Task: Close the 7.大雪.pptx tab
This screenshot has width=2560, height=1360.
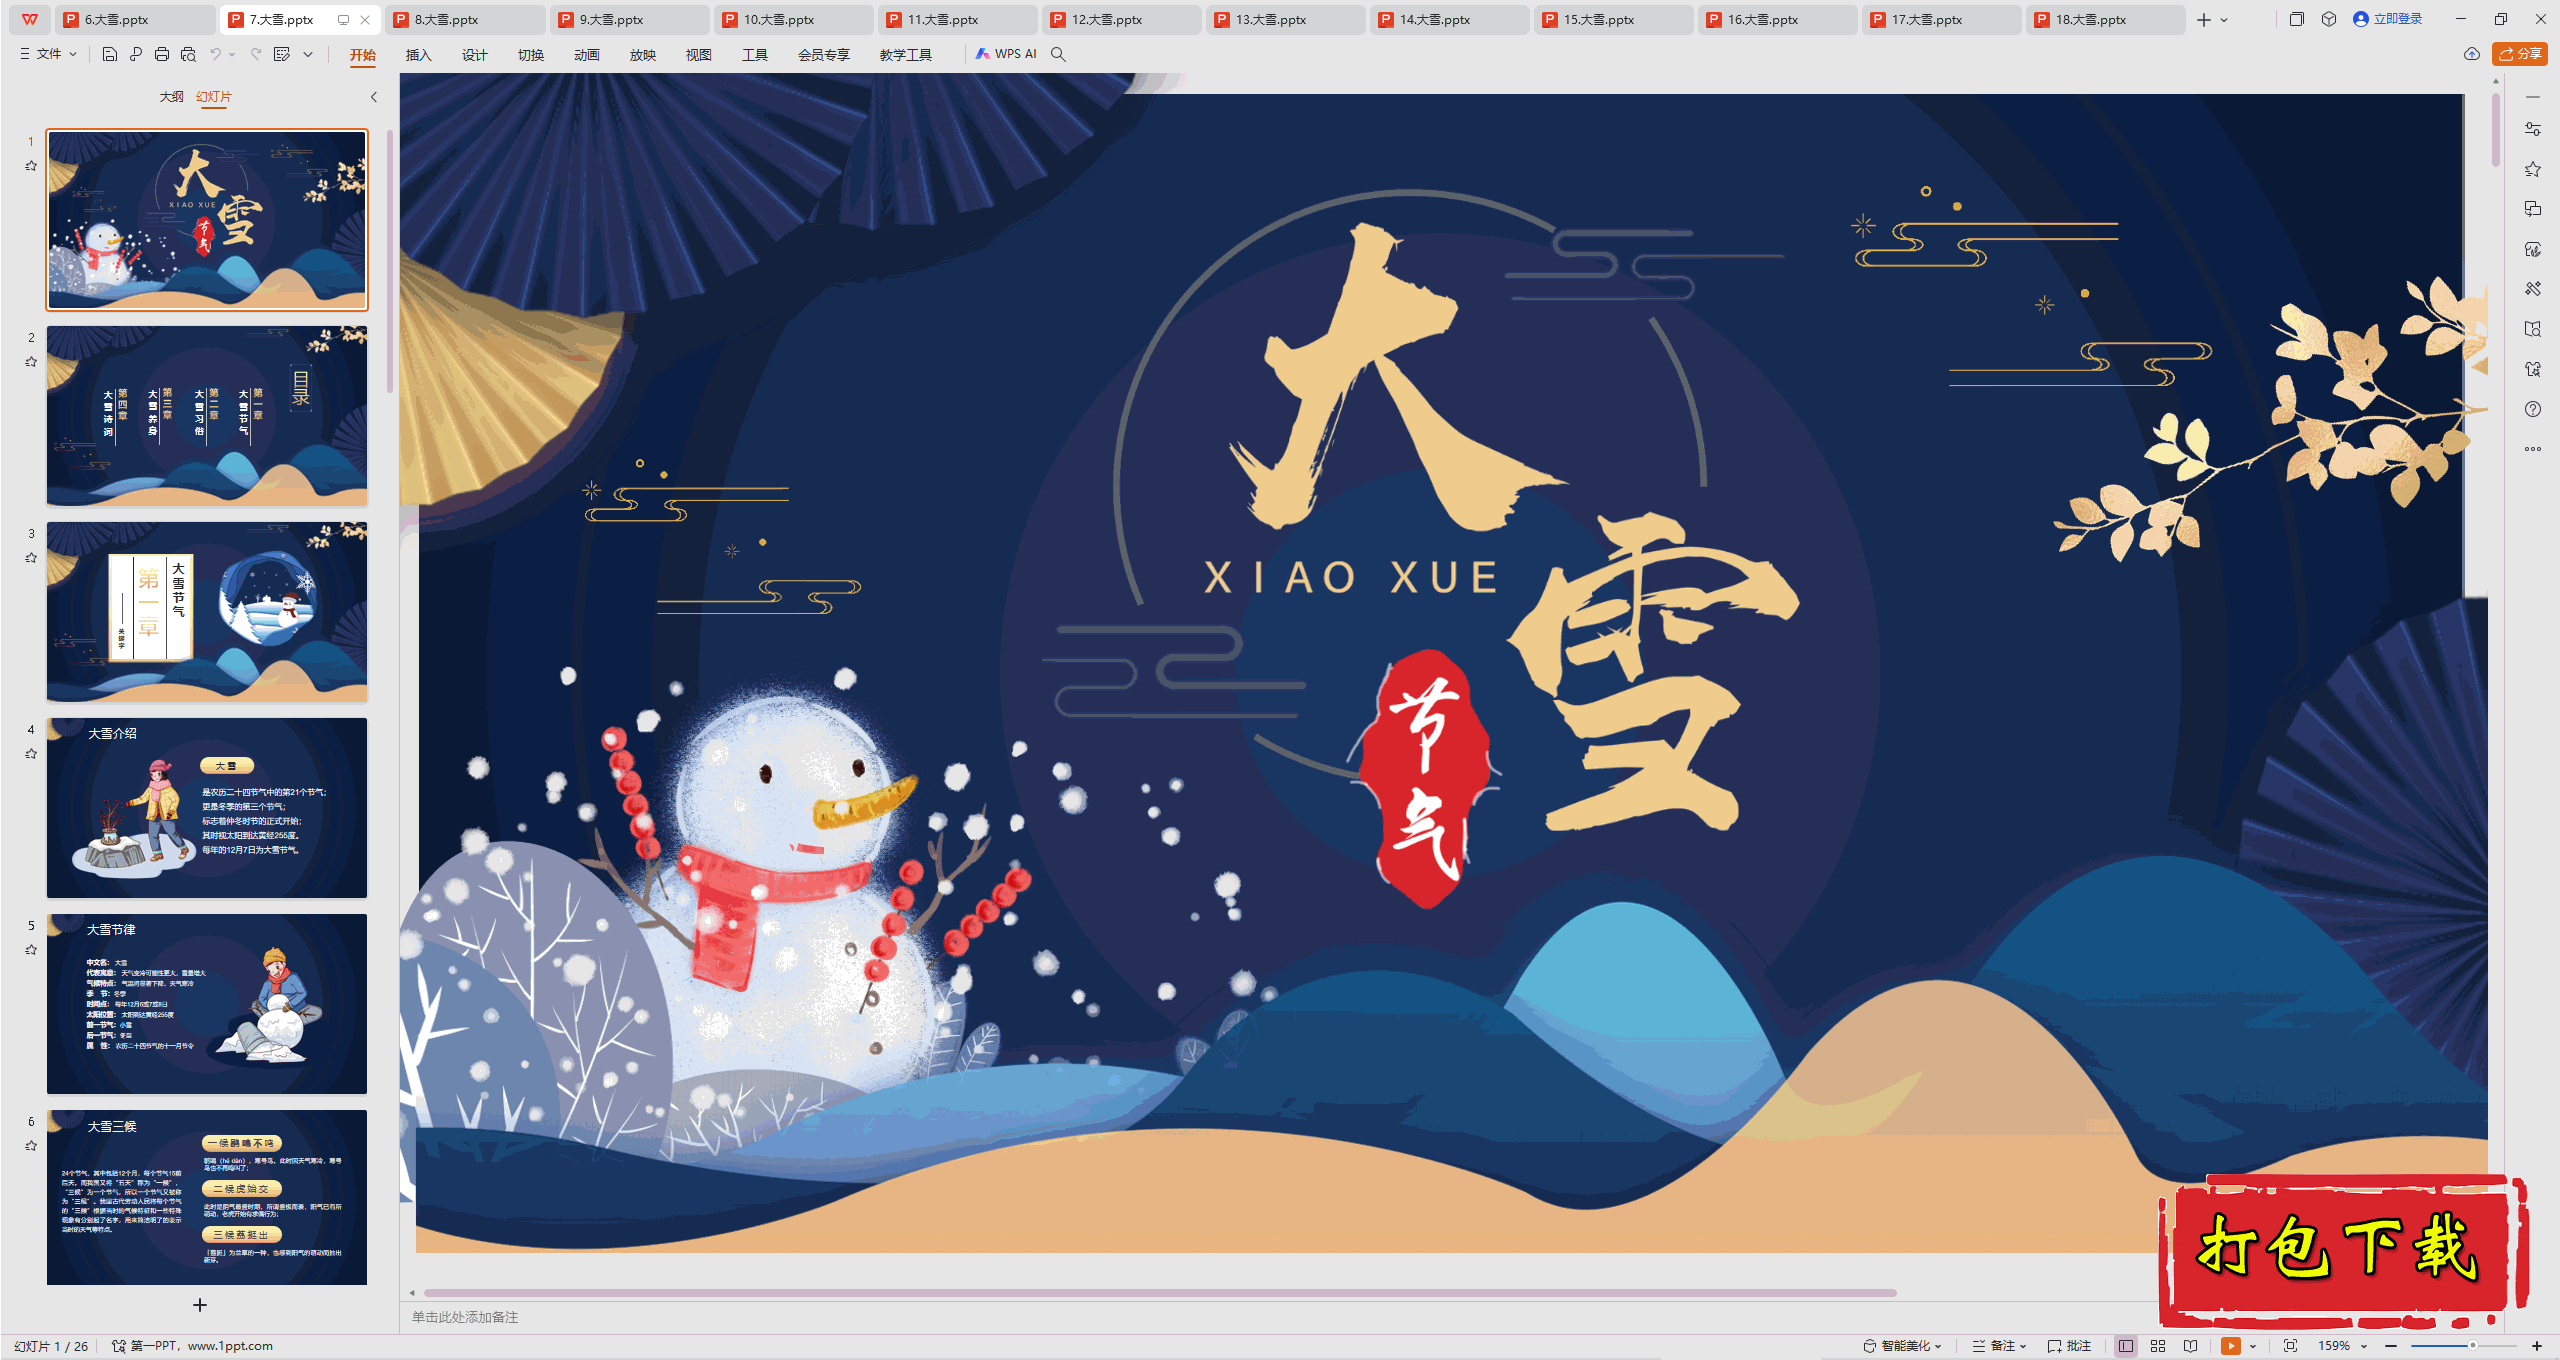Action: (365, 19)
